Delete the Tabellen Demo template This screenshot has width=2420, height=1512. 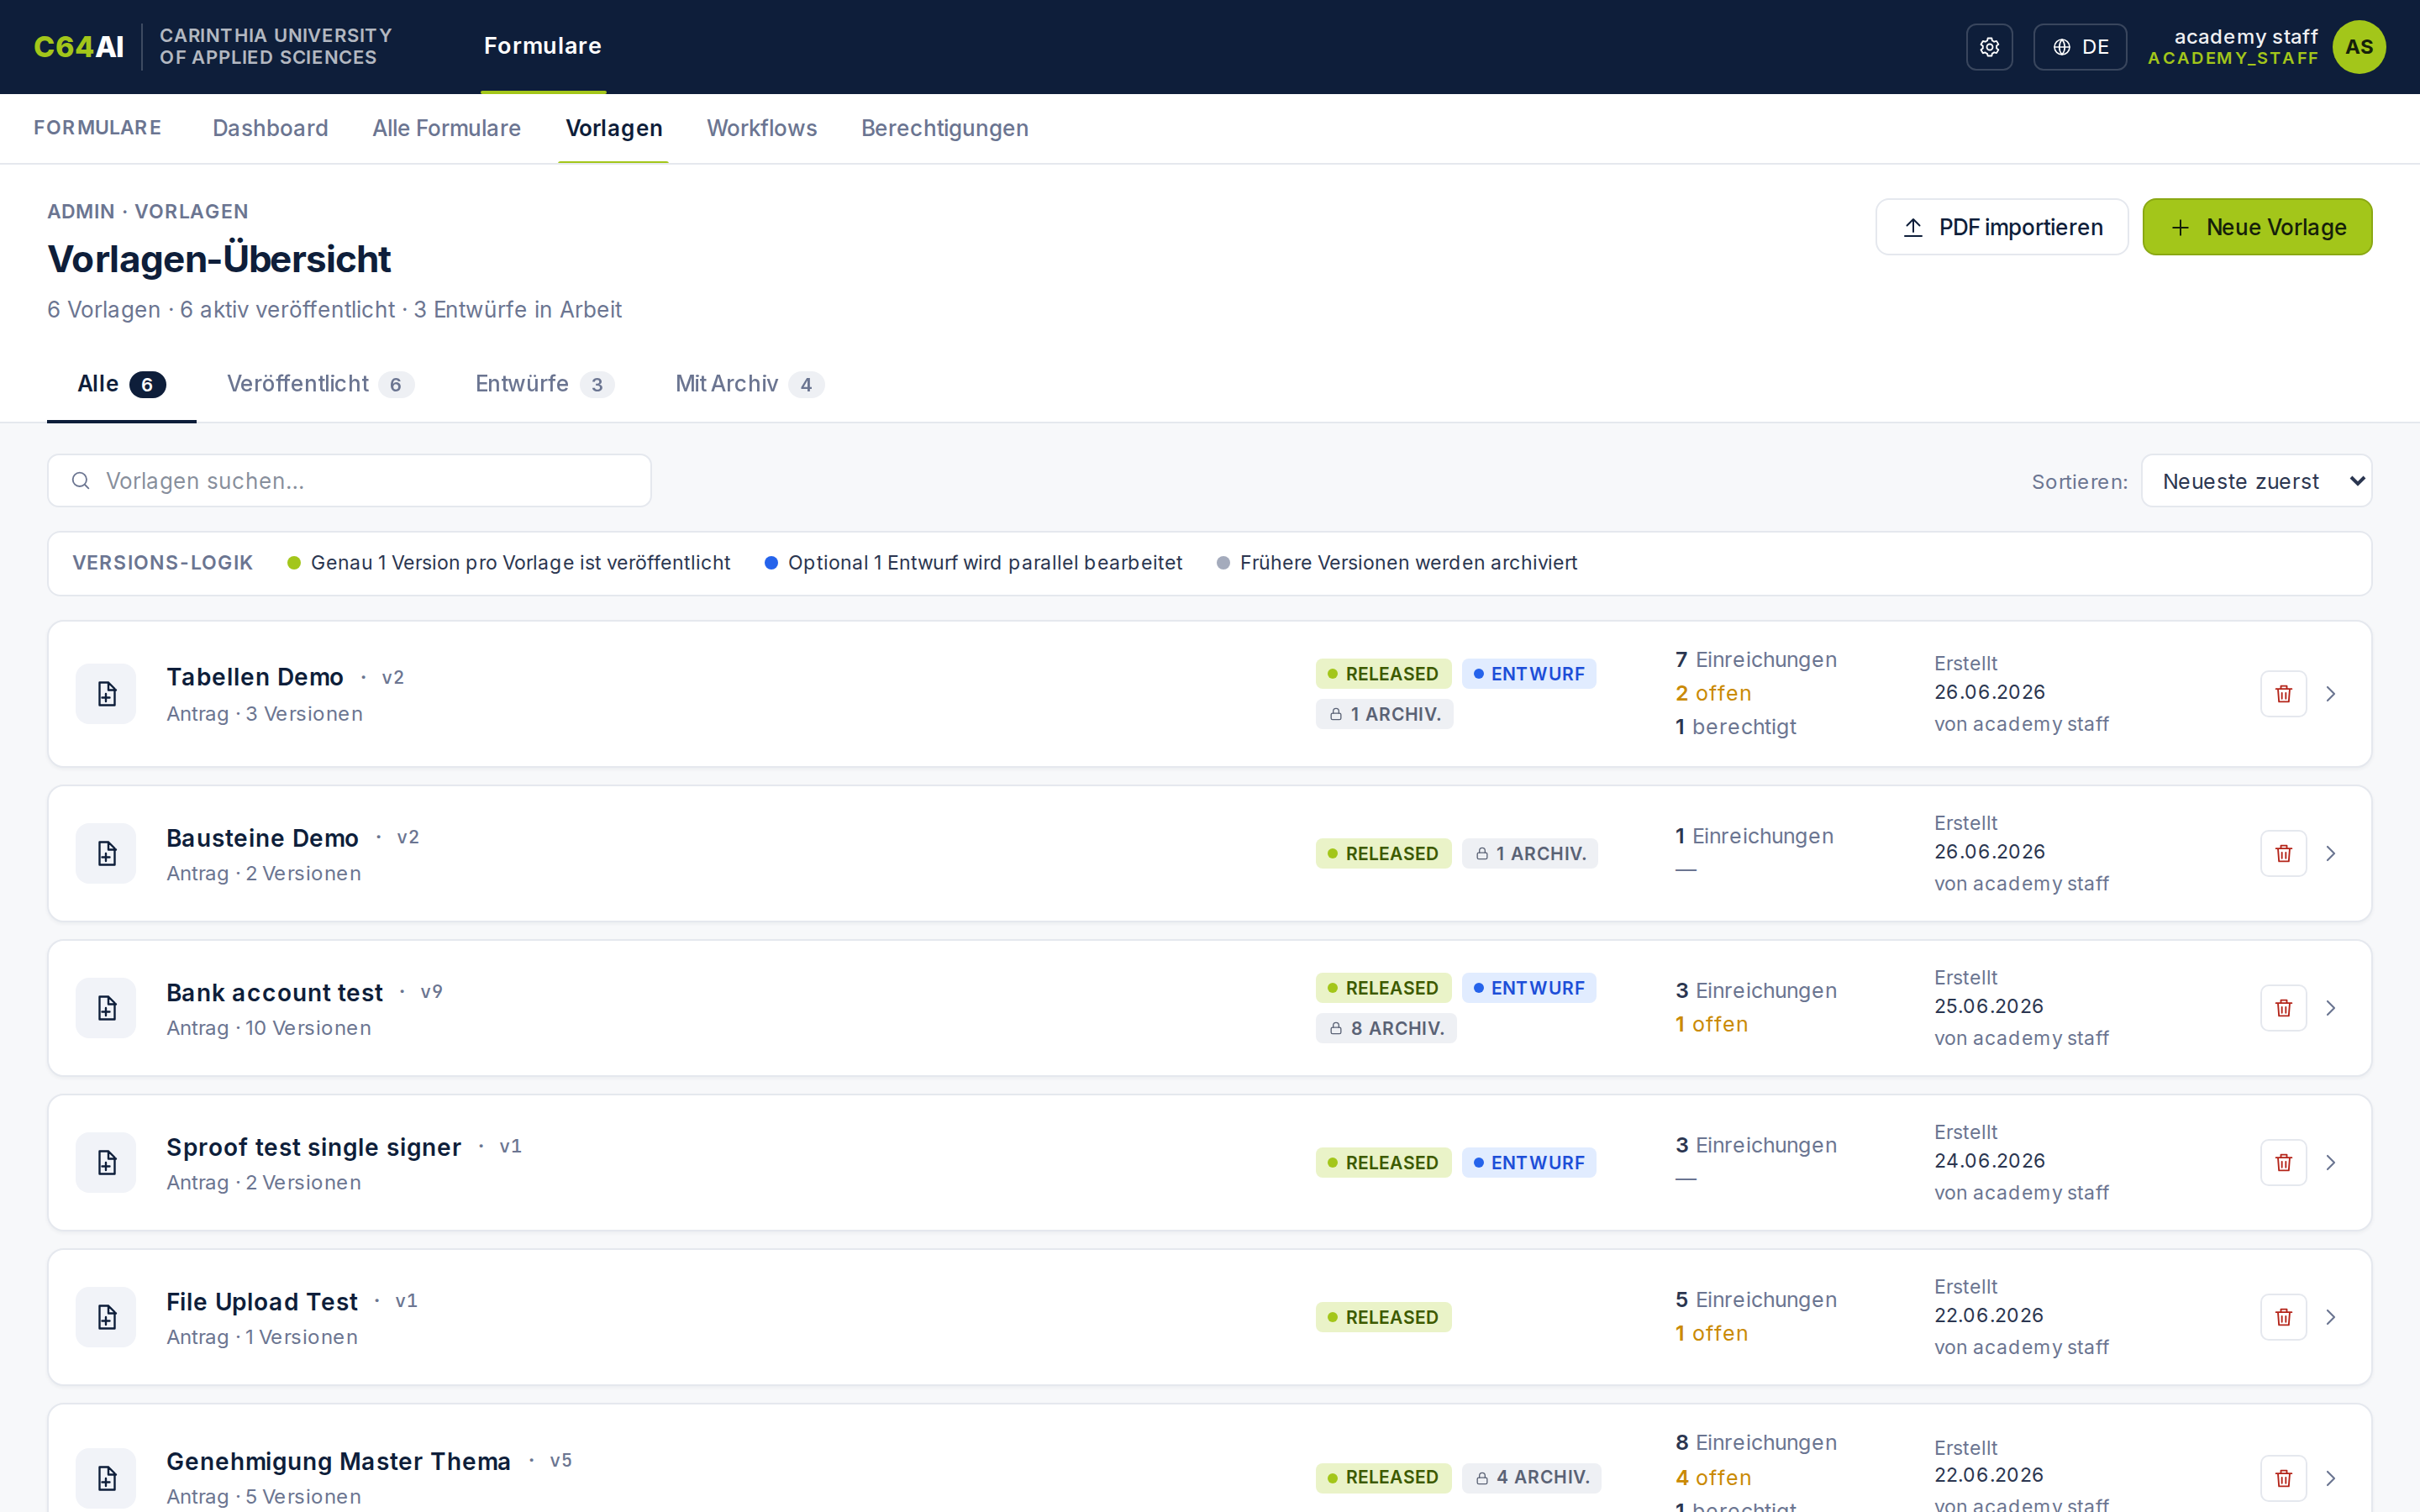click(x=2283, y=694)
